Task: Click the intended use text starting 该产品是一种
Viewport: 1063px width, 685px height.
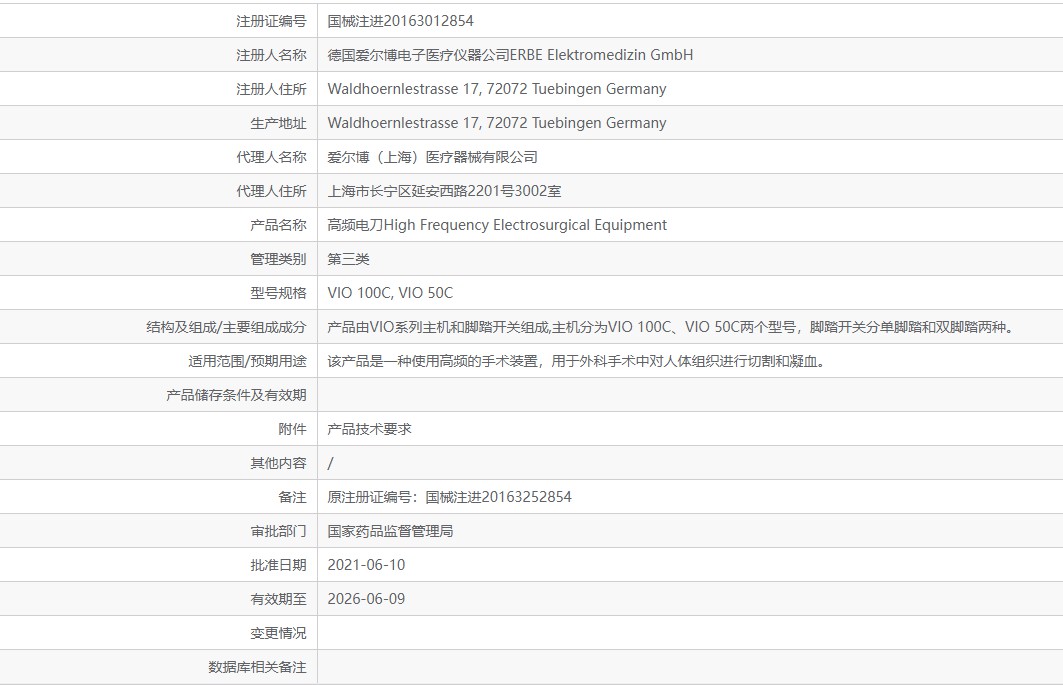Action: tap(577, 361)
